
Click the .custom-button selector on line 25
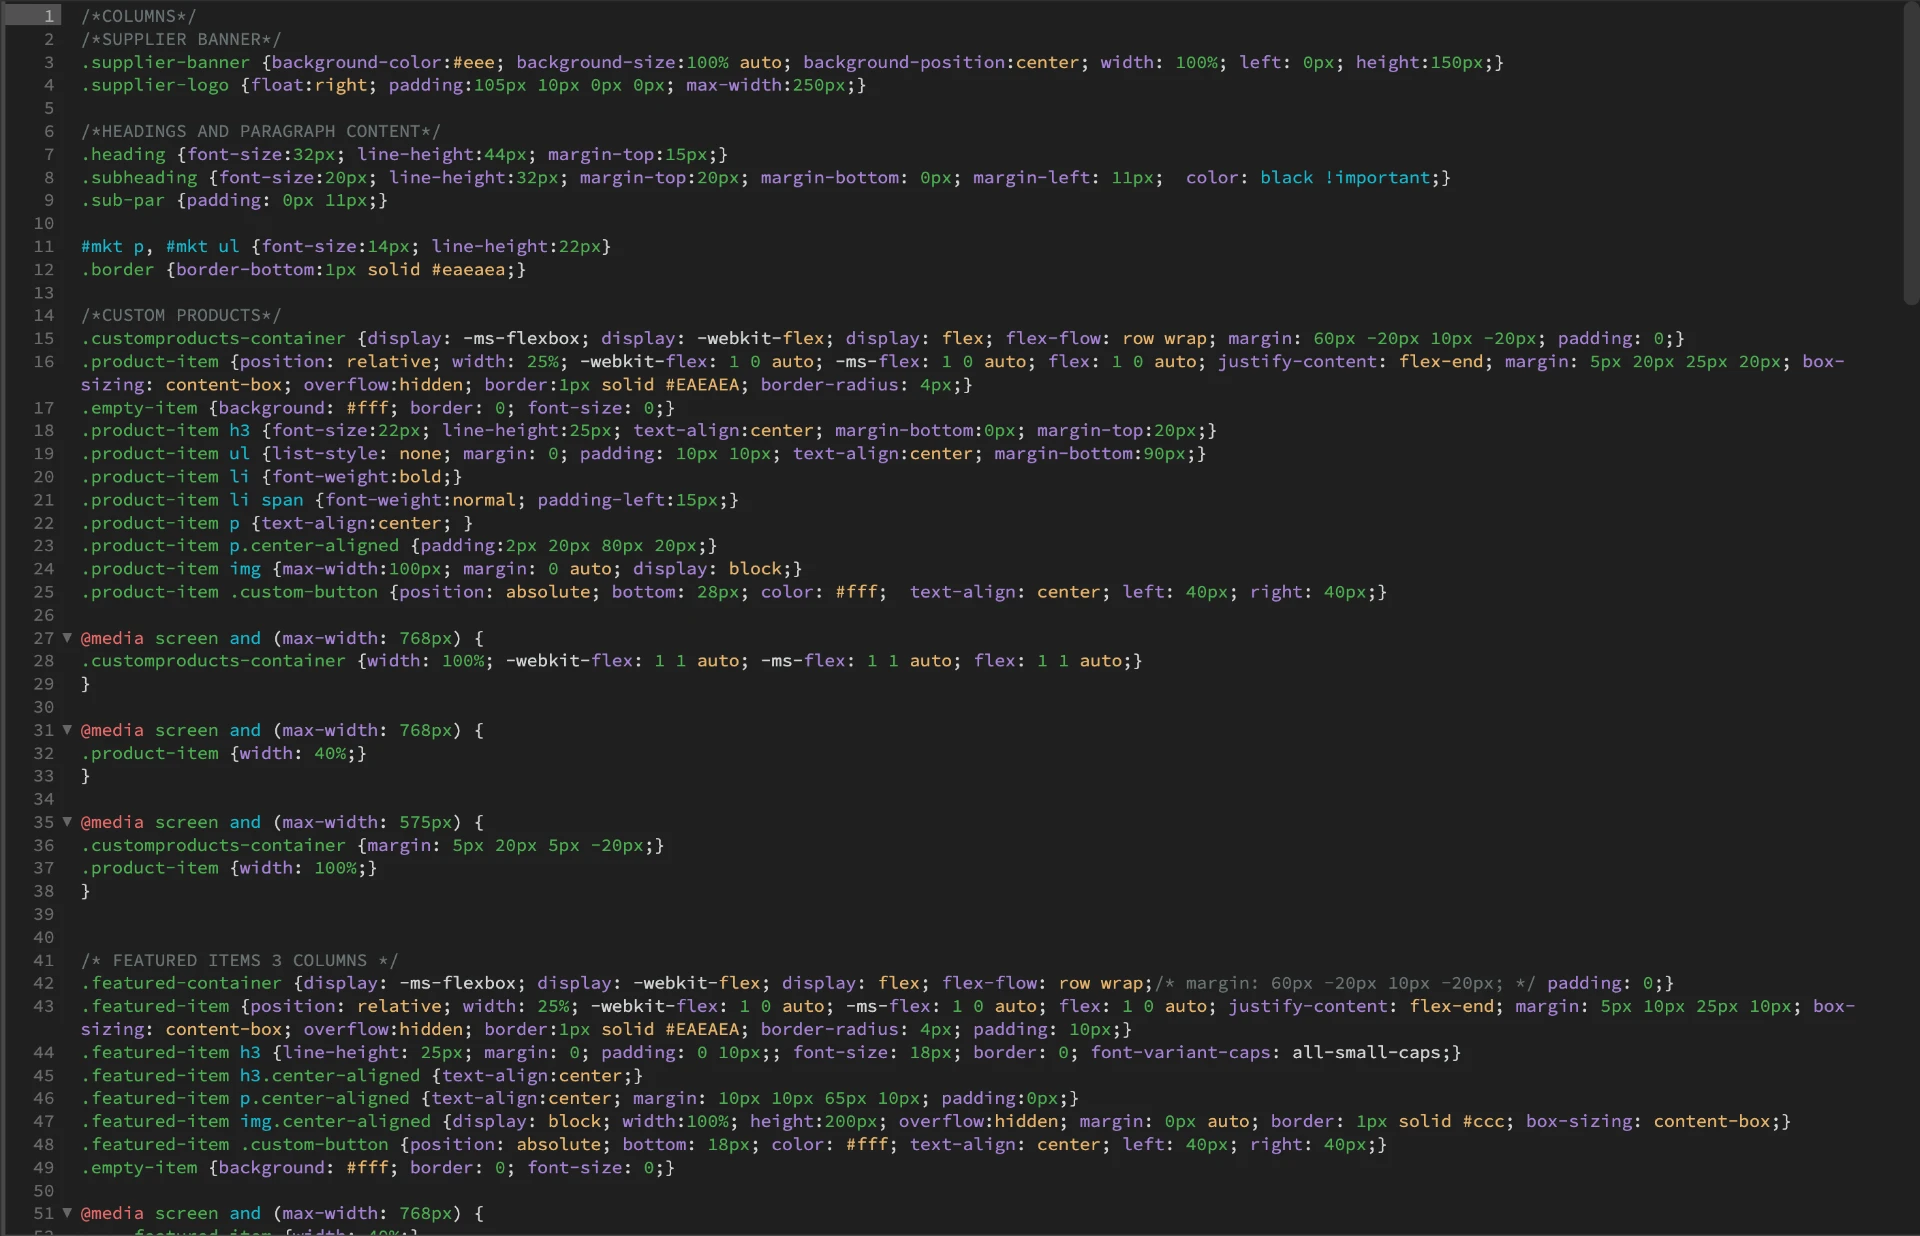pos(303,591)
